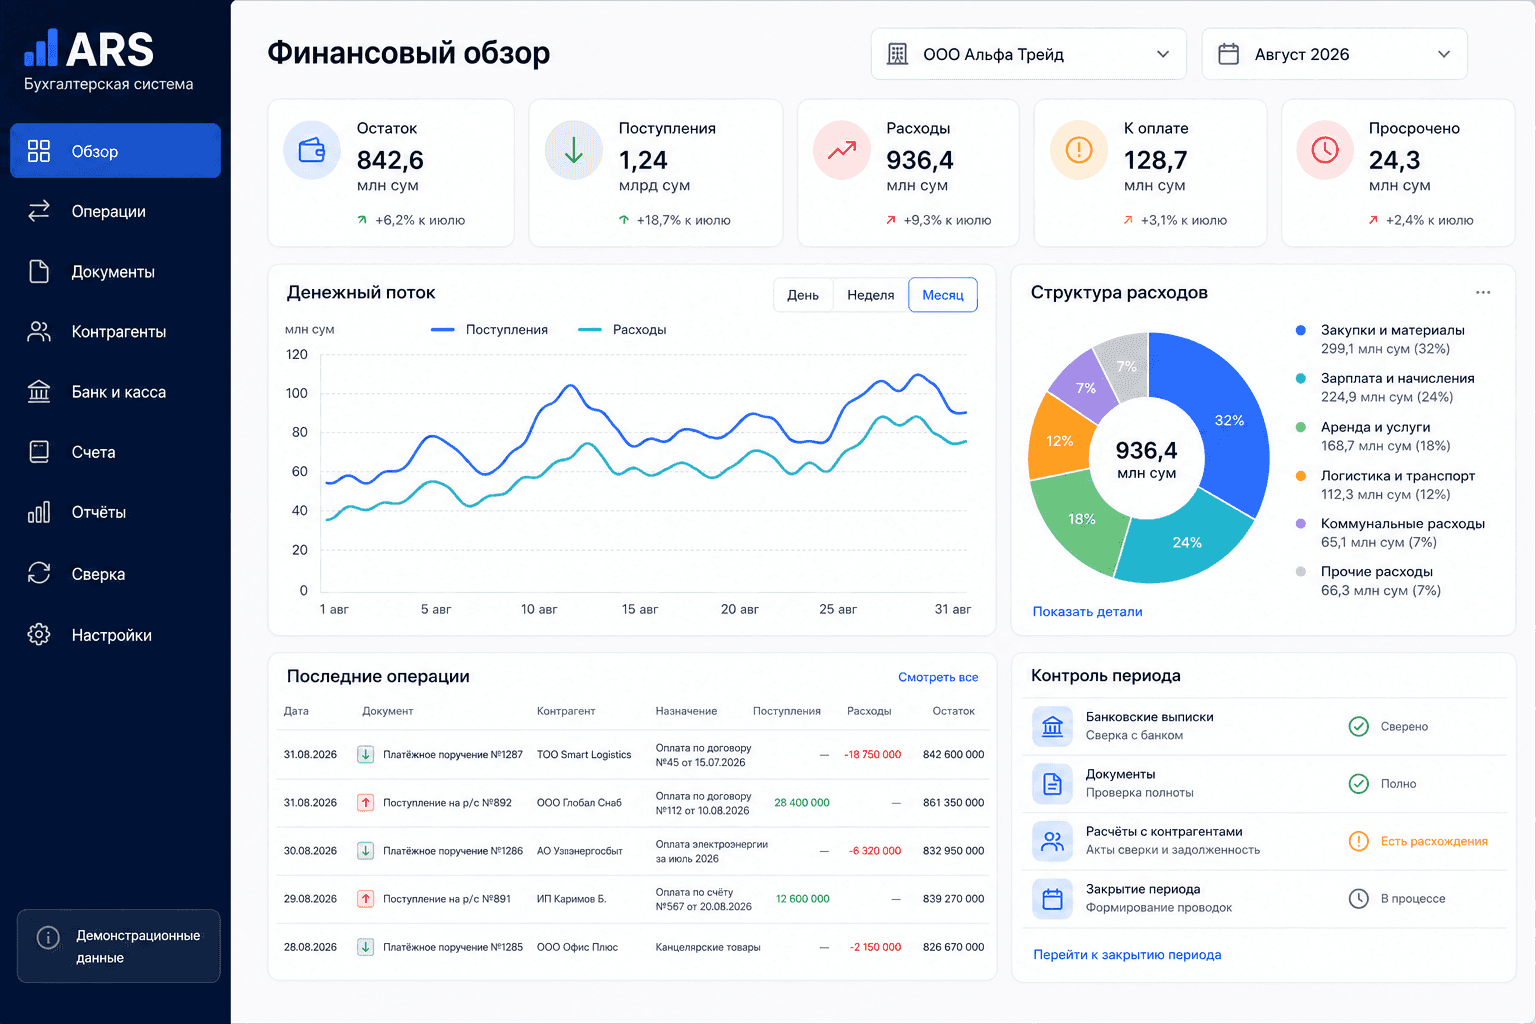Click the Смотреть все link
This screenshot has width=1536, height=1024.
click(x=938, y=677)
